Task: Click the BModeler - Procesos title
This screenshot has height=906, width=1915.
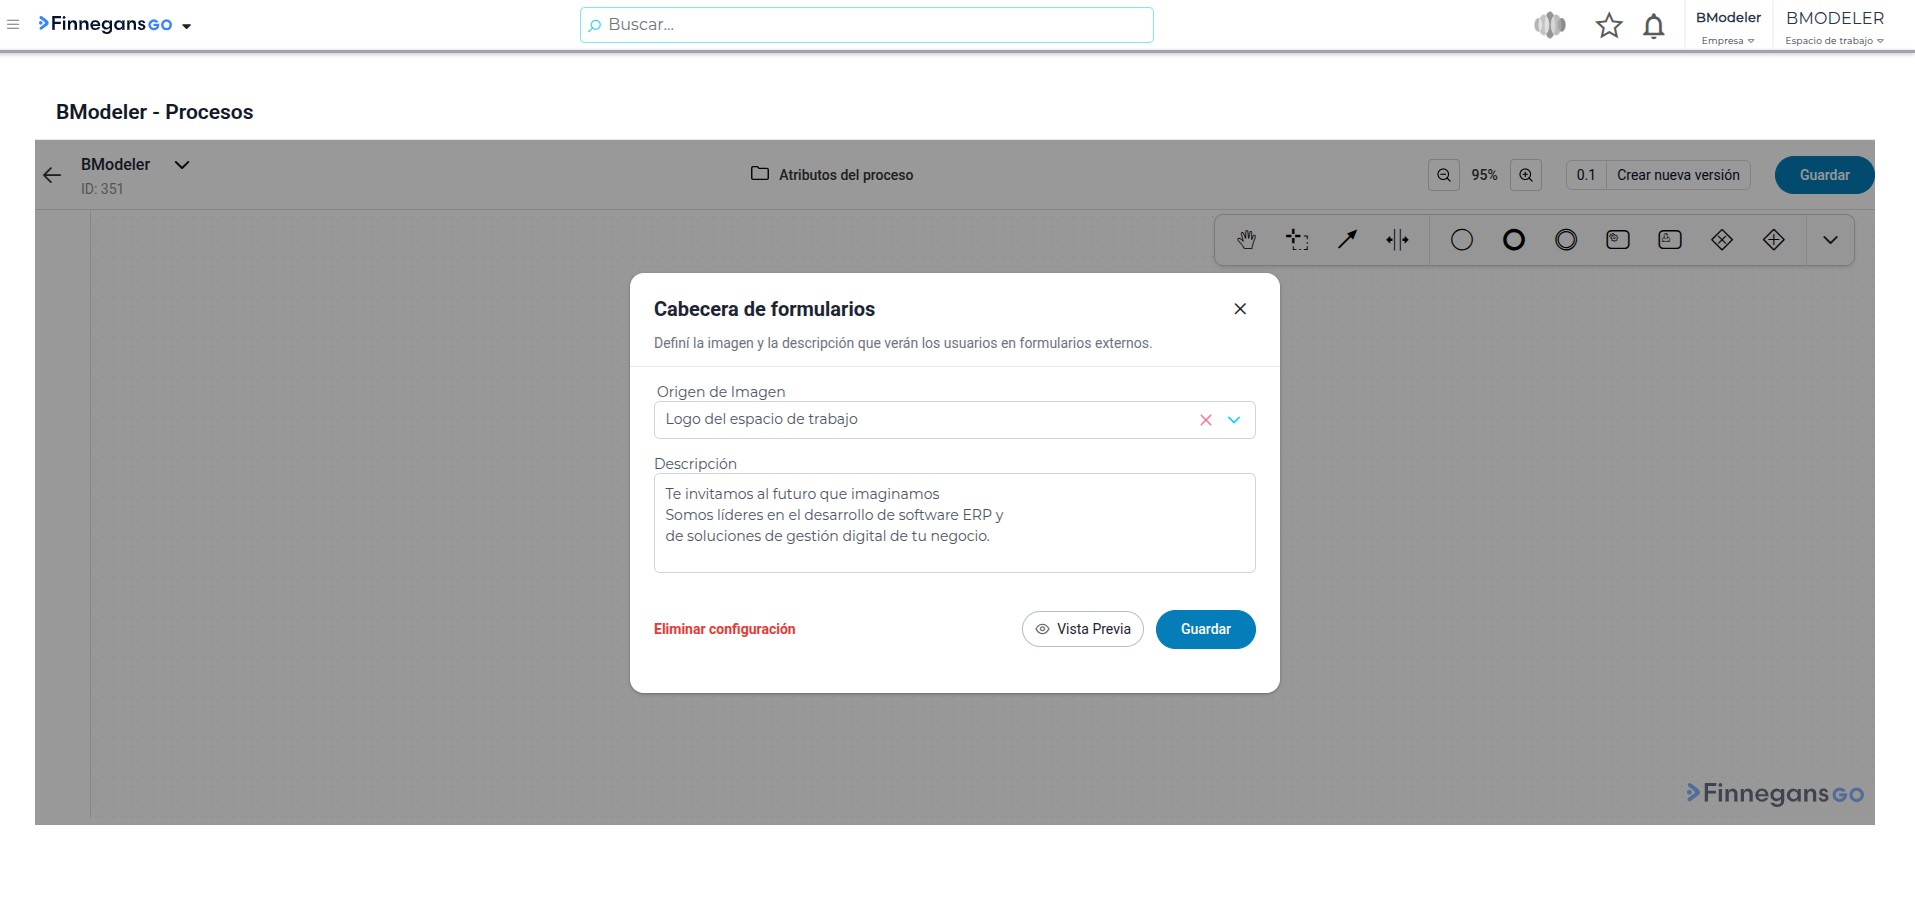Action: (x=155, y=112)
